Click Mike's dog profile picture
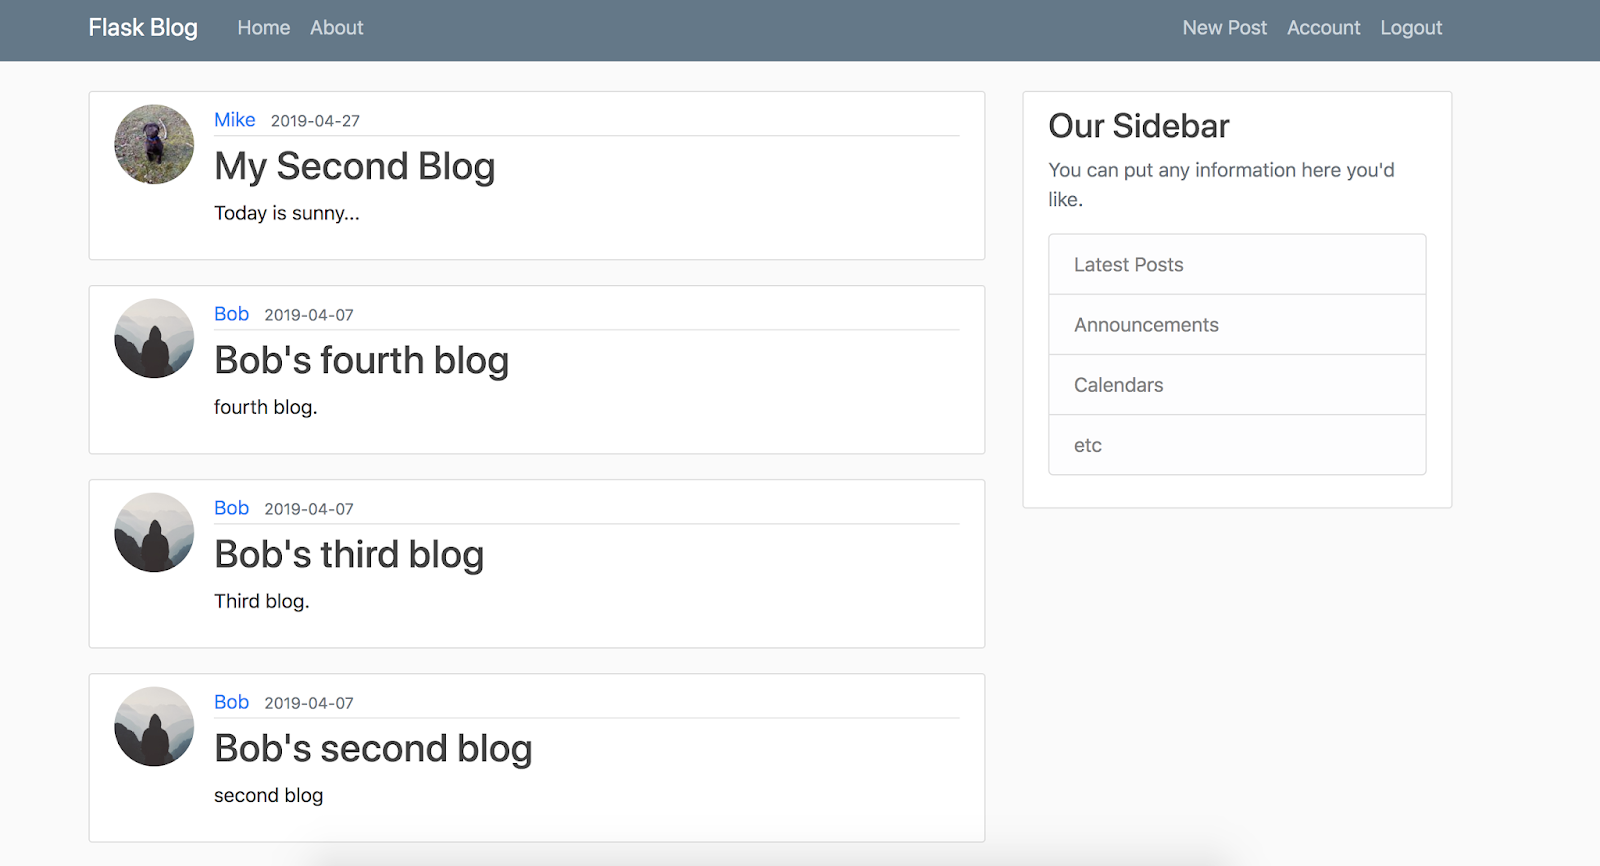Screen dimensions: 1600x866 click(154, 144)
